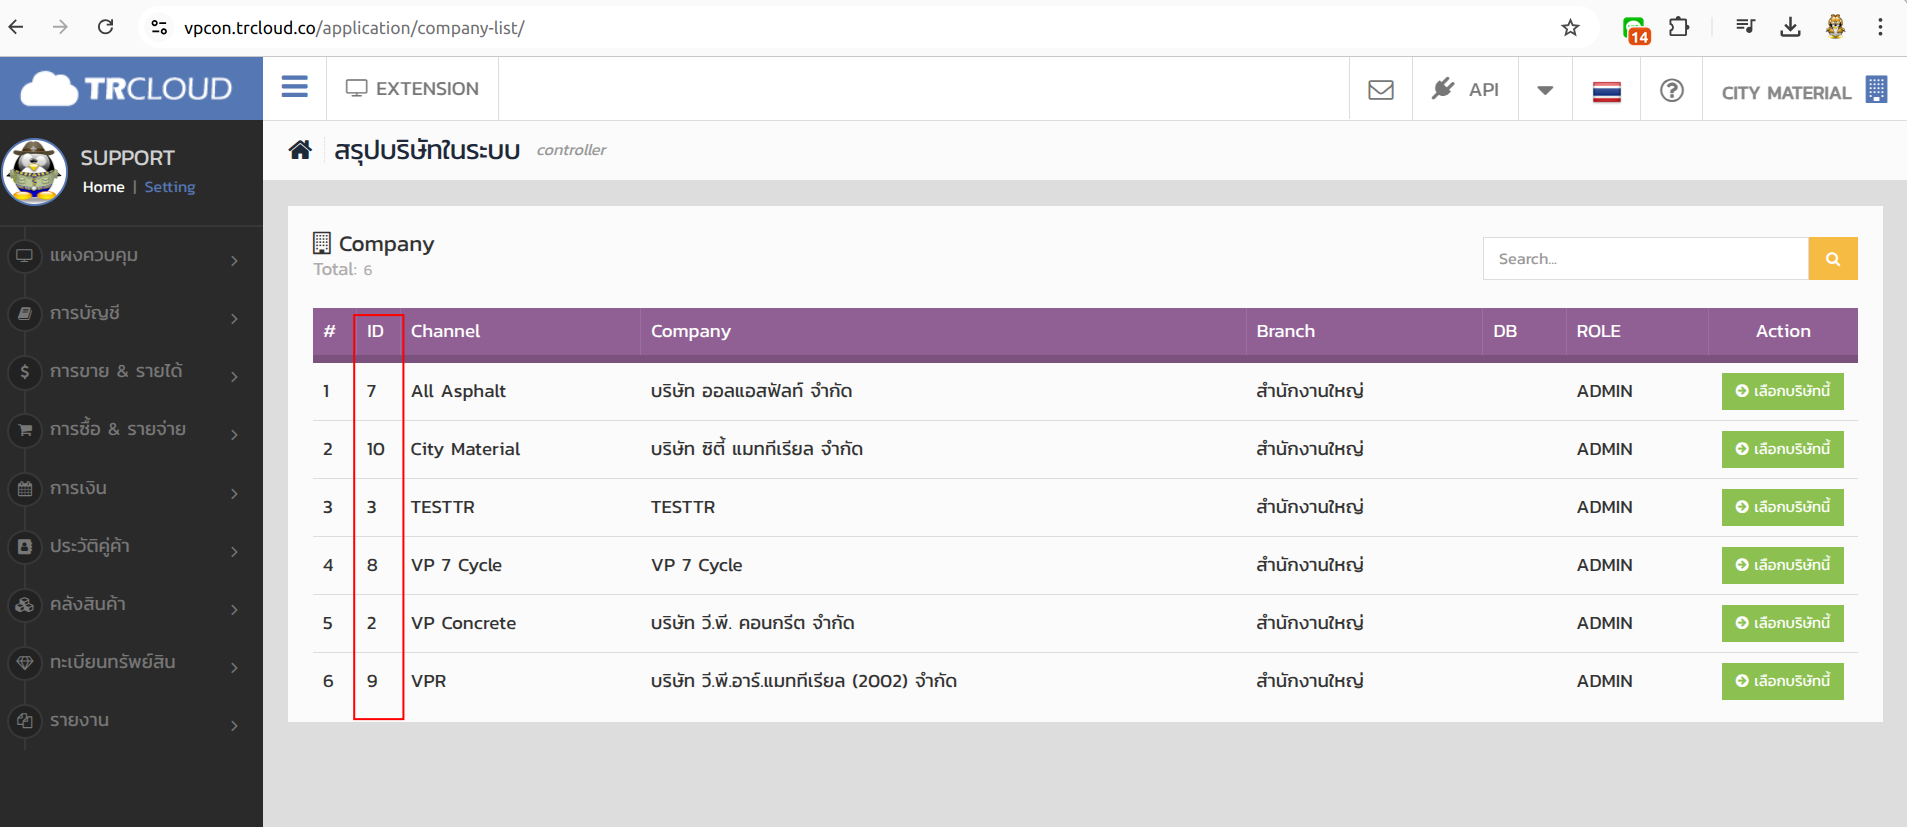Go home using the house icon

(300, 150)
